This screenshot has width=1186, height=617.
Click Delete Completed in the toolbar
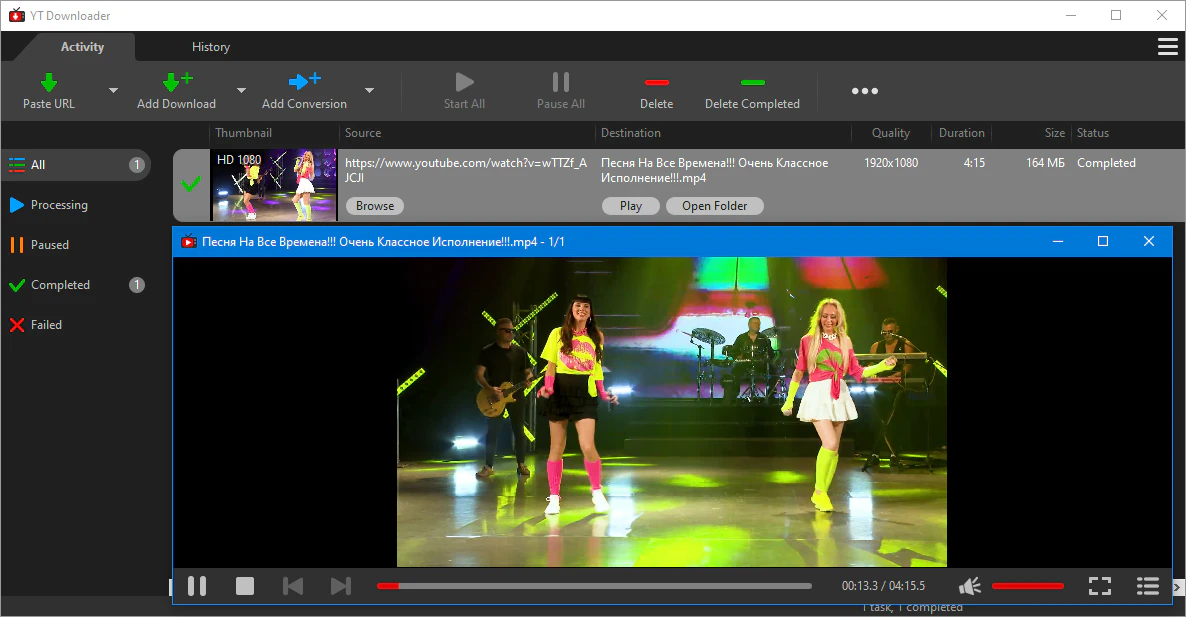click(752, 92)
